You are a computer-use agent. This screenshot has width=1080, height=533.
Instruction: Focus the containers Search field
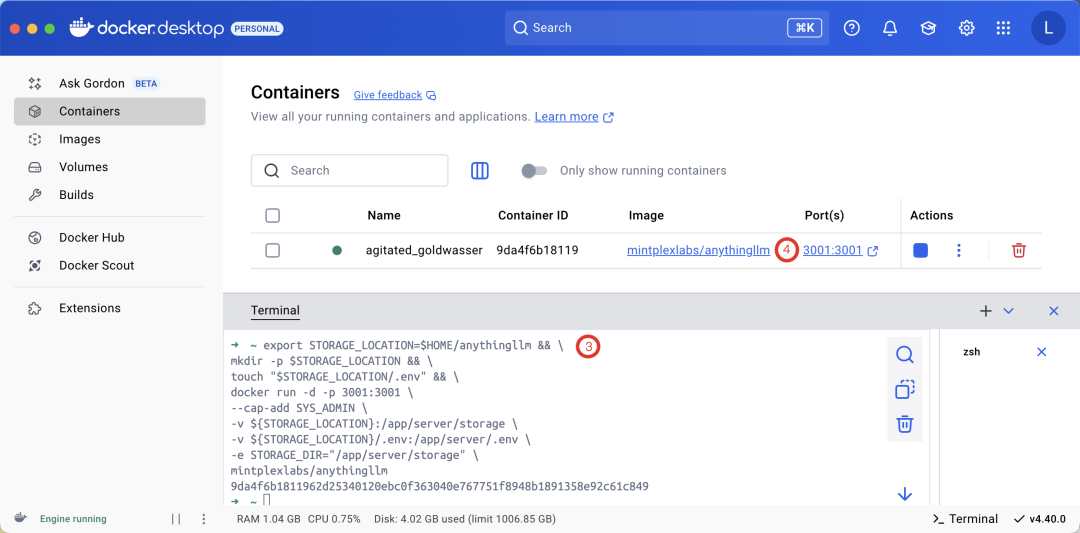pyautogui.click(x=350, y=170)
